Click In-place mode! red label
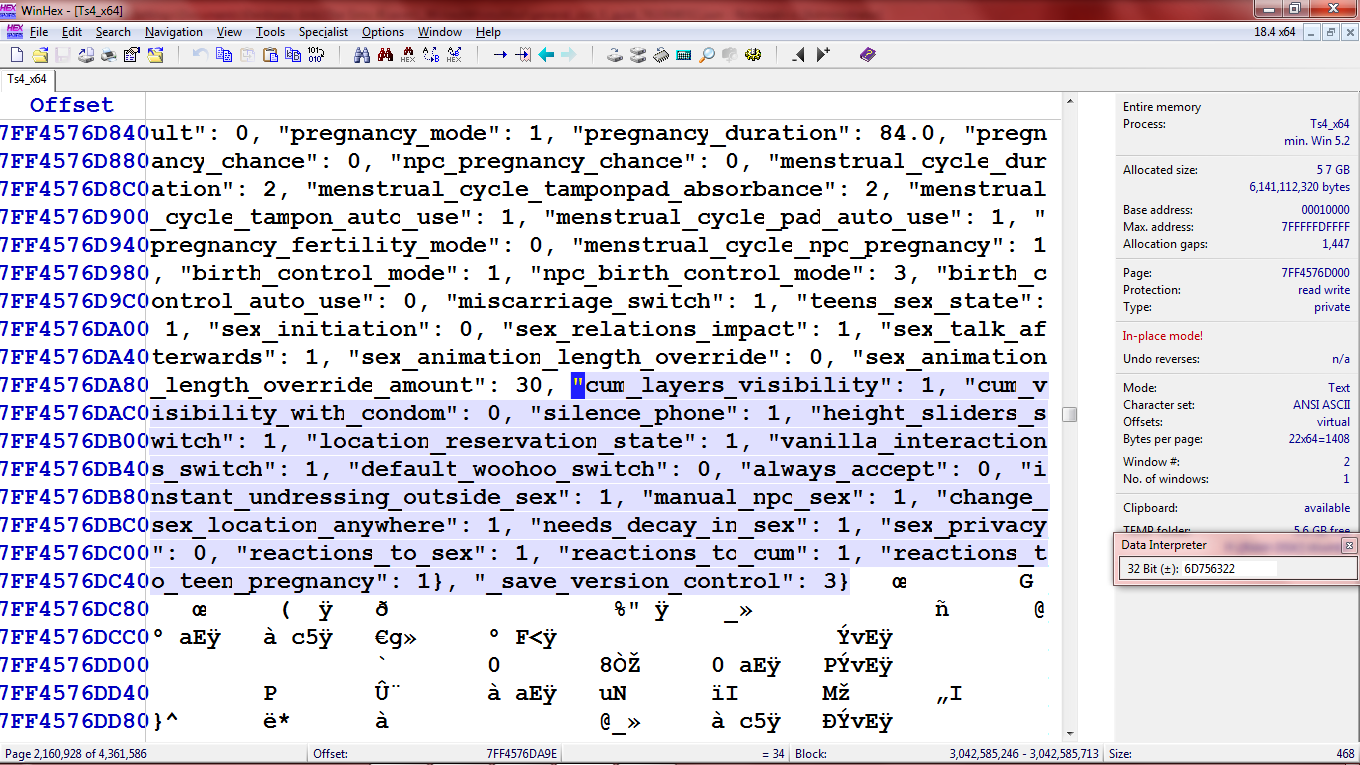The height and width of the screenshot is (765, 1360). (1163, 336)
